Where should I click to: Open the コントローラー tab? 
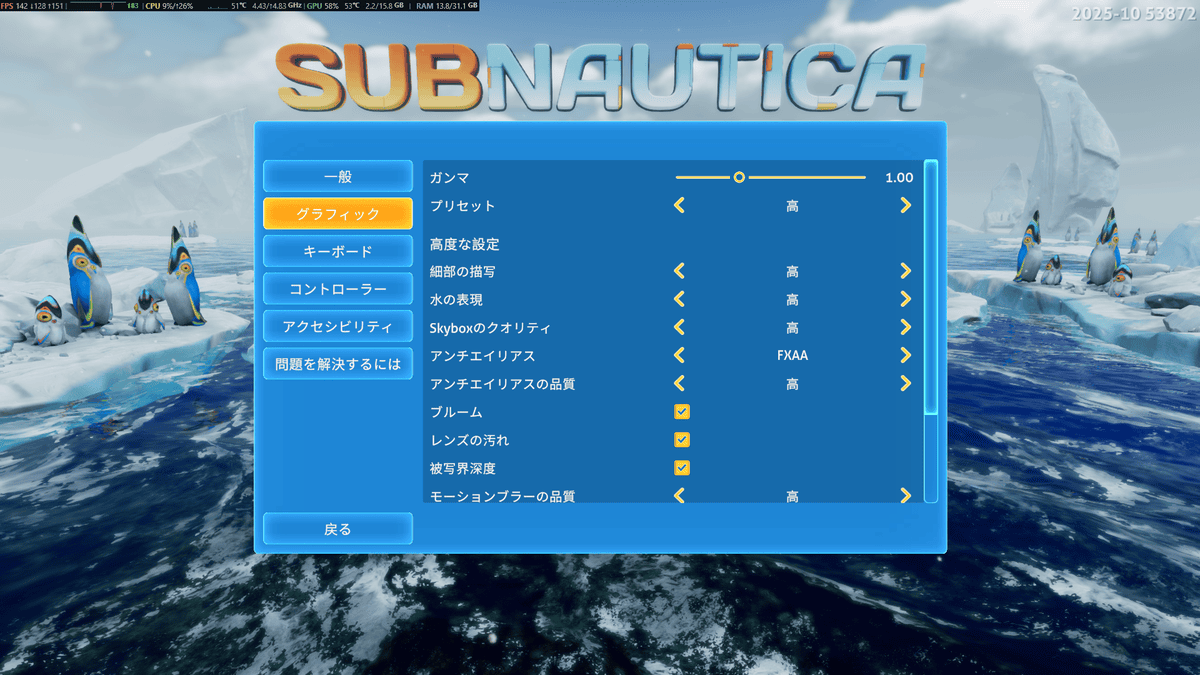338,289
